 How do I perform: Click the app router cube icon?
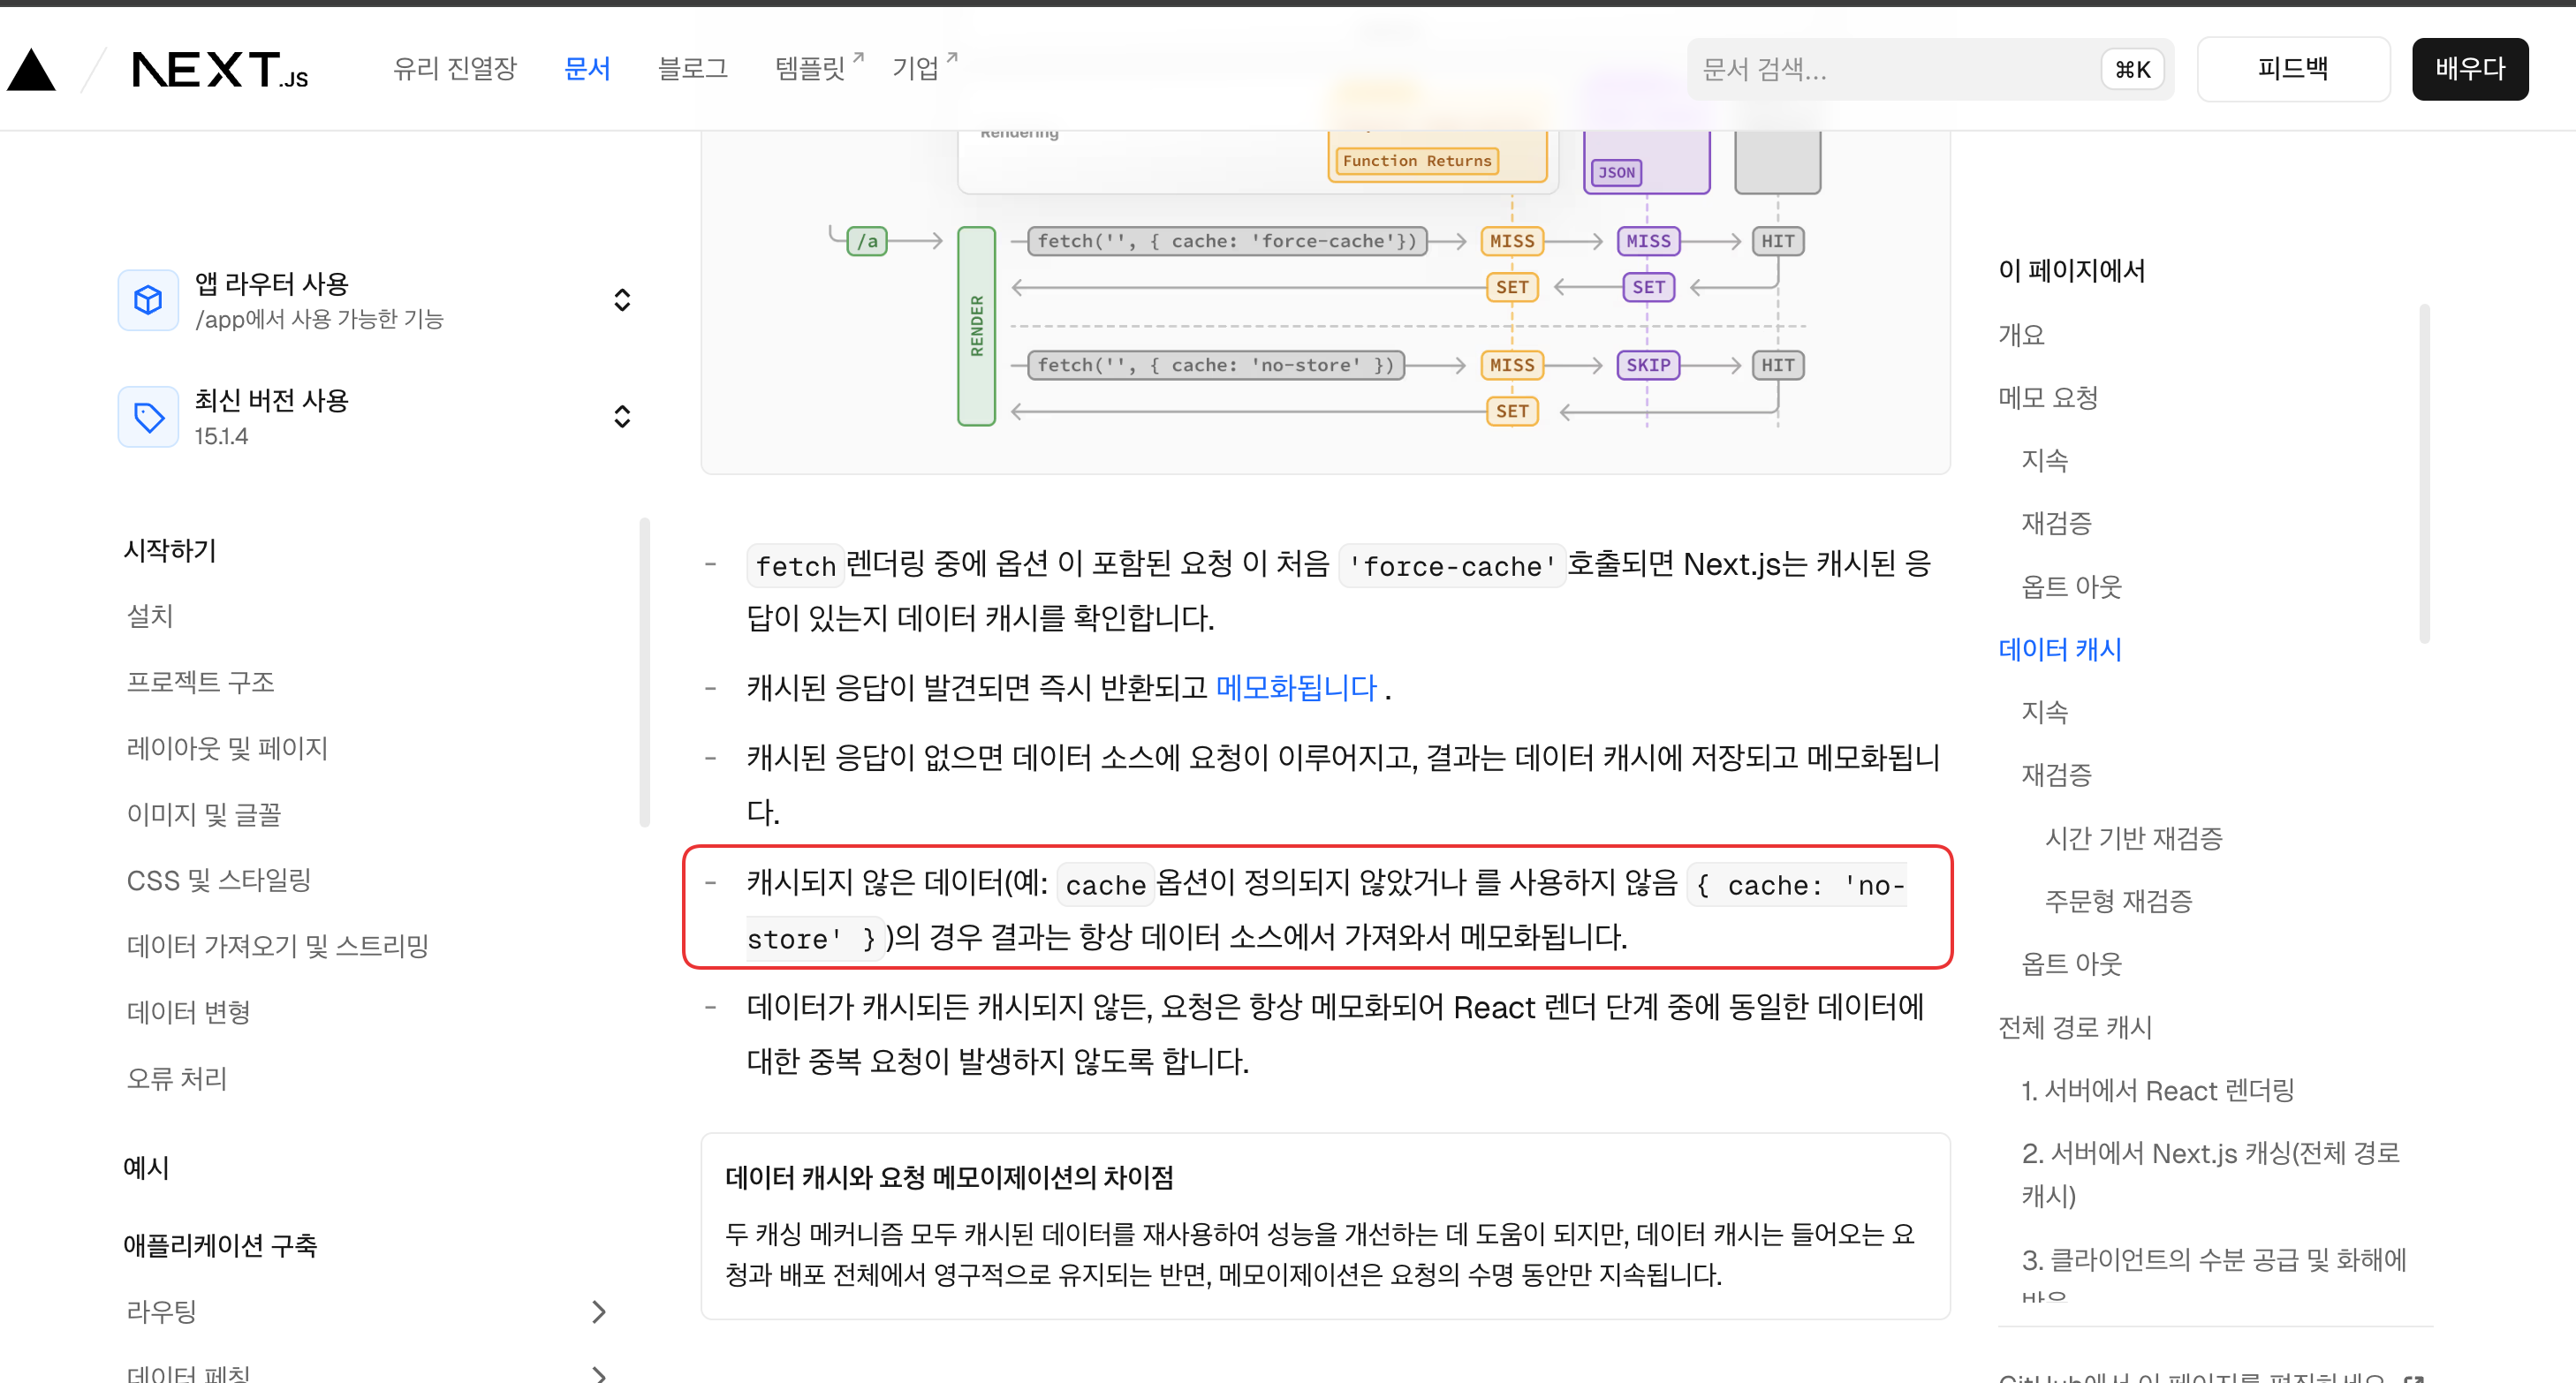click(x=148, y=300)
